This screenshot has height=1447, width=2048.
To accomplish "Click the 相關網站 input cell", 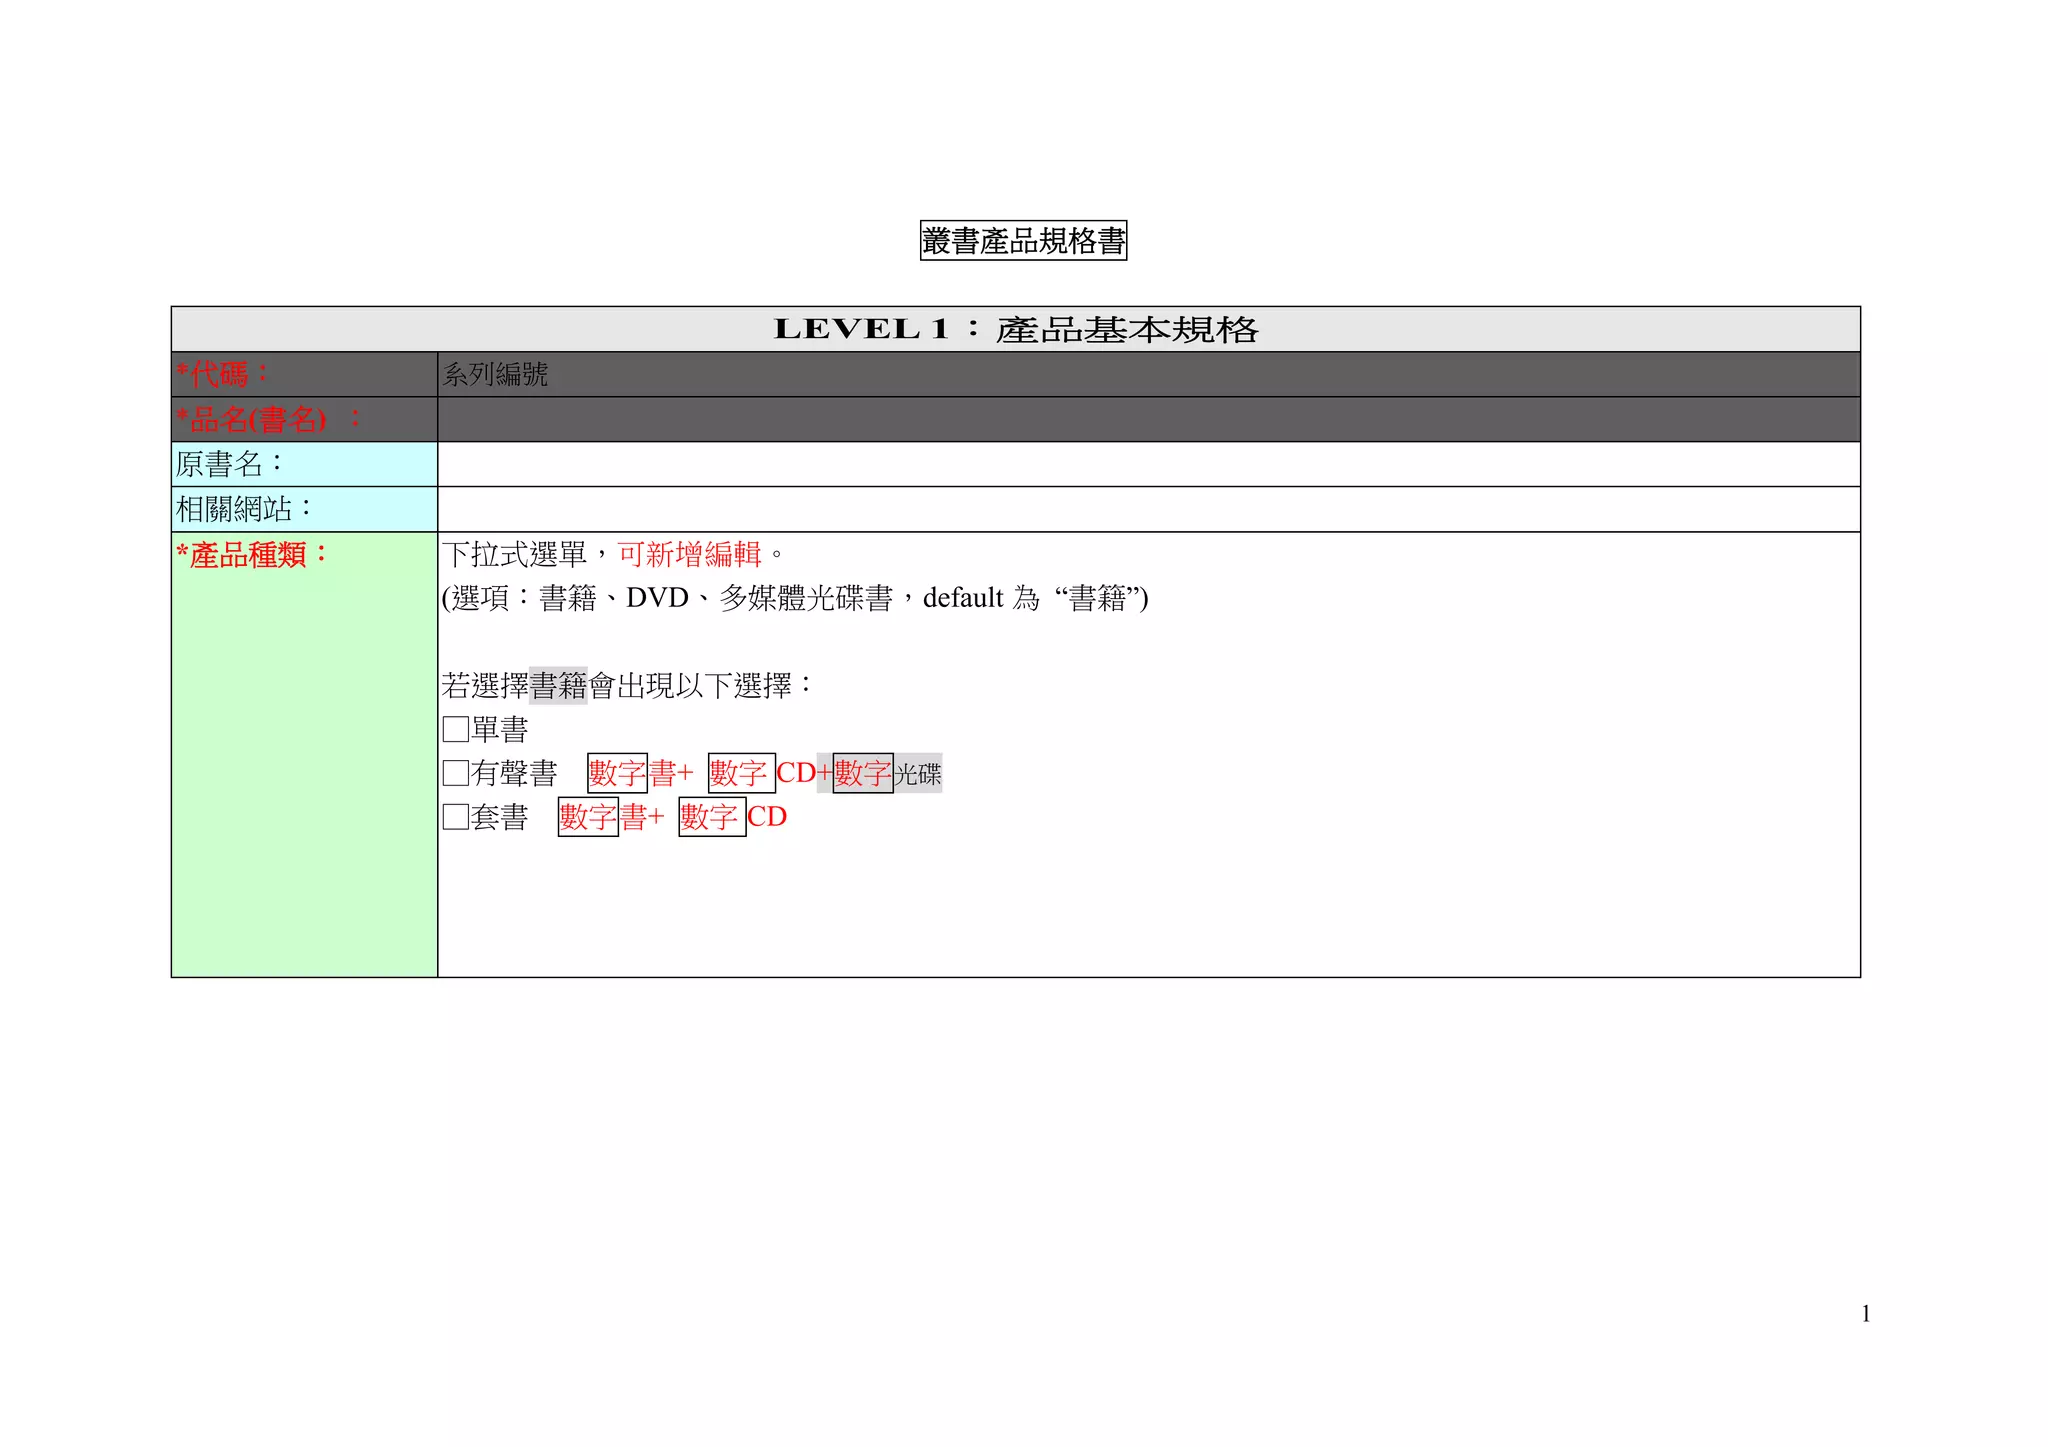I will coord(1148,509).
